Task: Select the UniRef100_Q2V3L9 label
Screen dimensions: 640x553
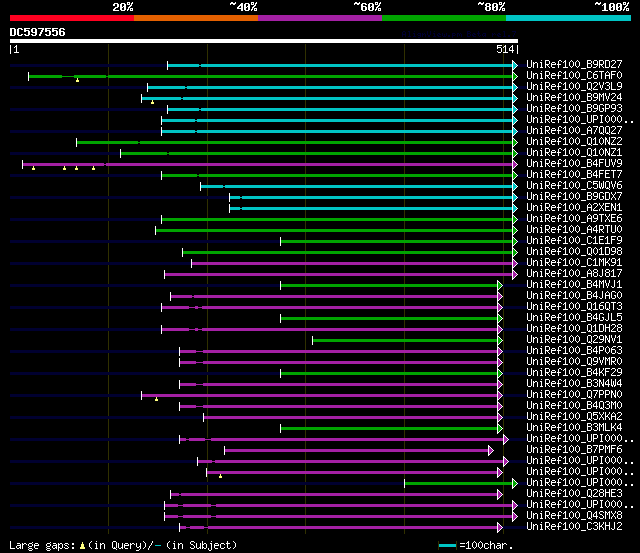Action: coord(574,86)
